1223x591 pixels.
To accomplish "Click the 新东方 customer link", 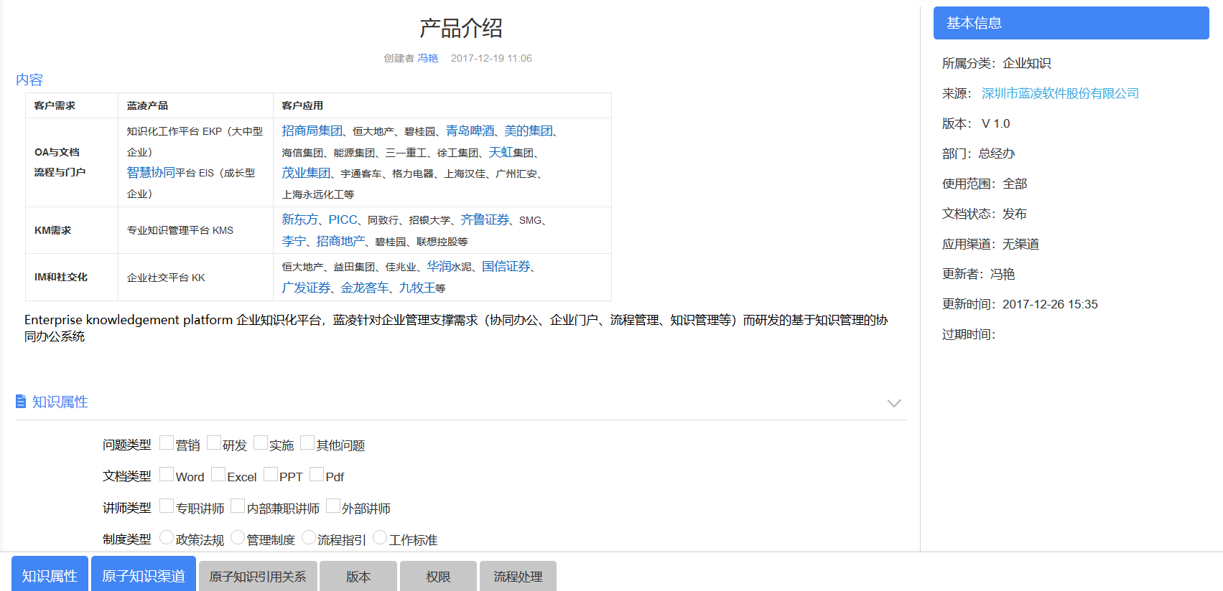I will pos(300,220).
